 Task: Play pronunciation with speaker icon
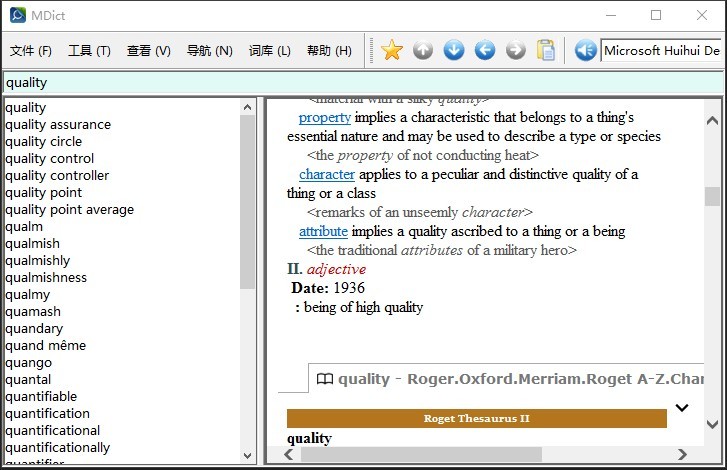(x=585, y=50)
